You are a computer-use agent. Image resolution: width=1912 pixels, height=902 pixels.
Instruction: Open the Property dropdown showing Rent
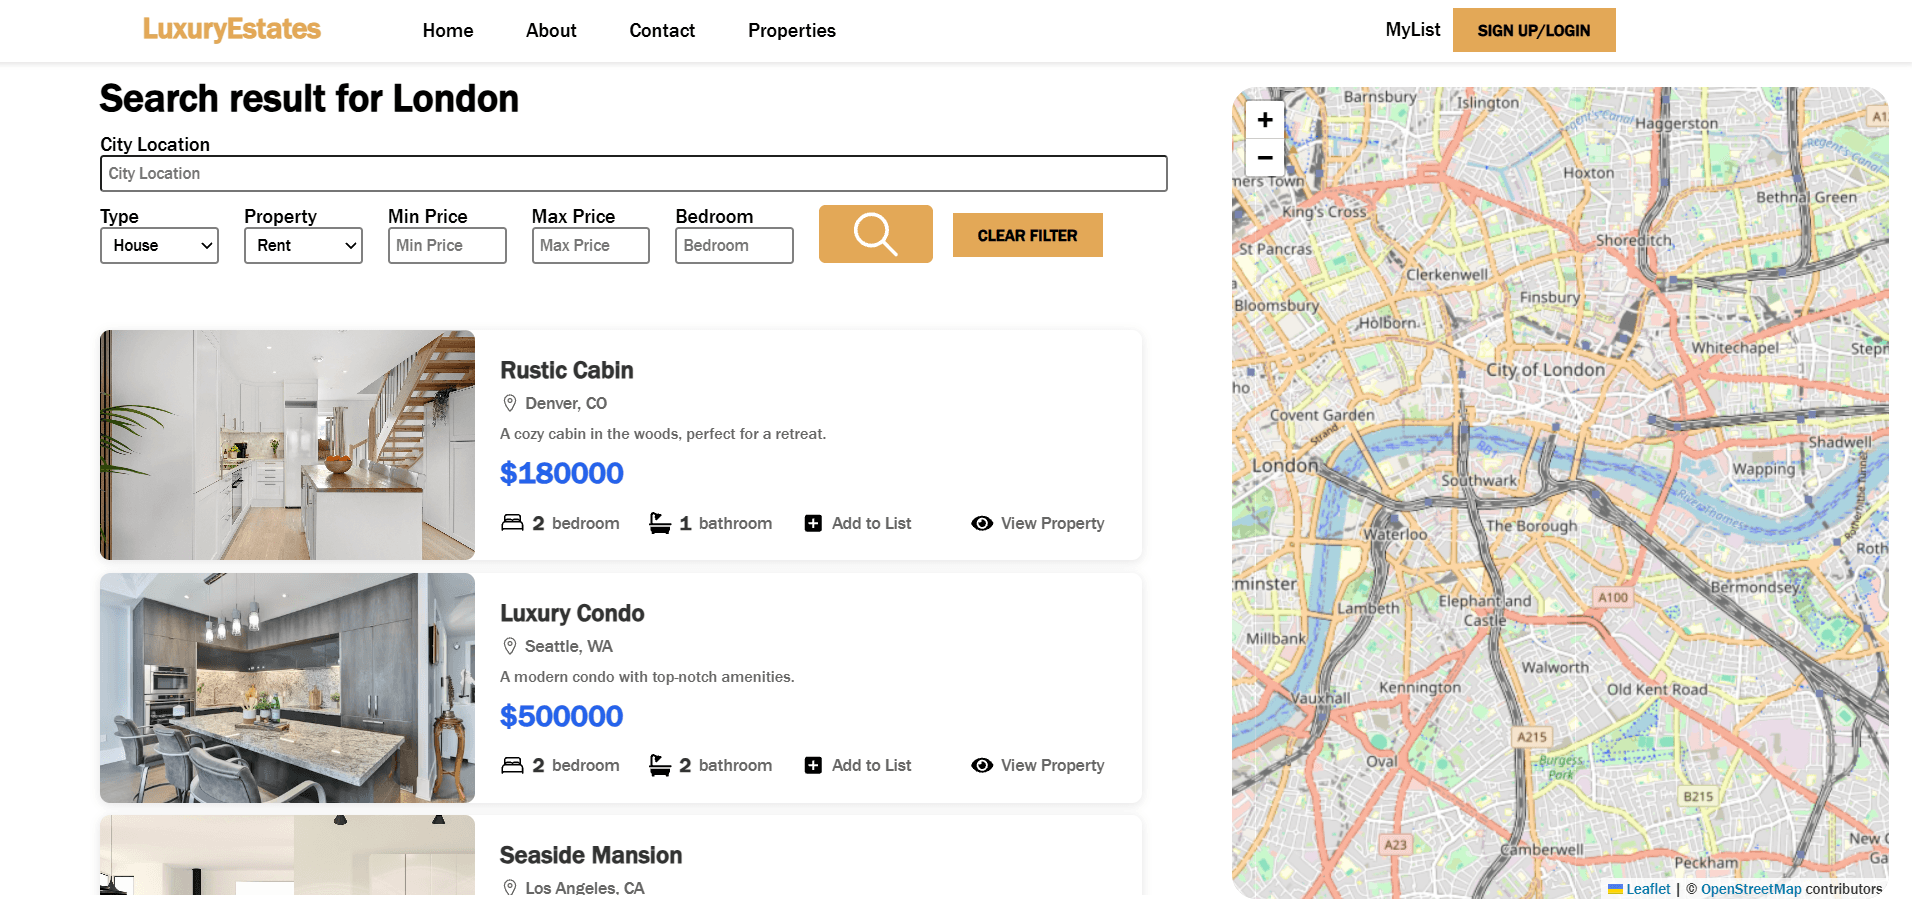tap(303, 245)
